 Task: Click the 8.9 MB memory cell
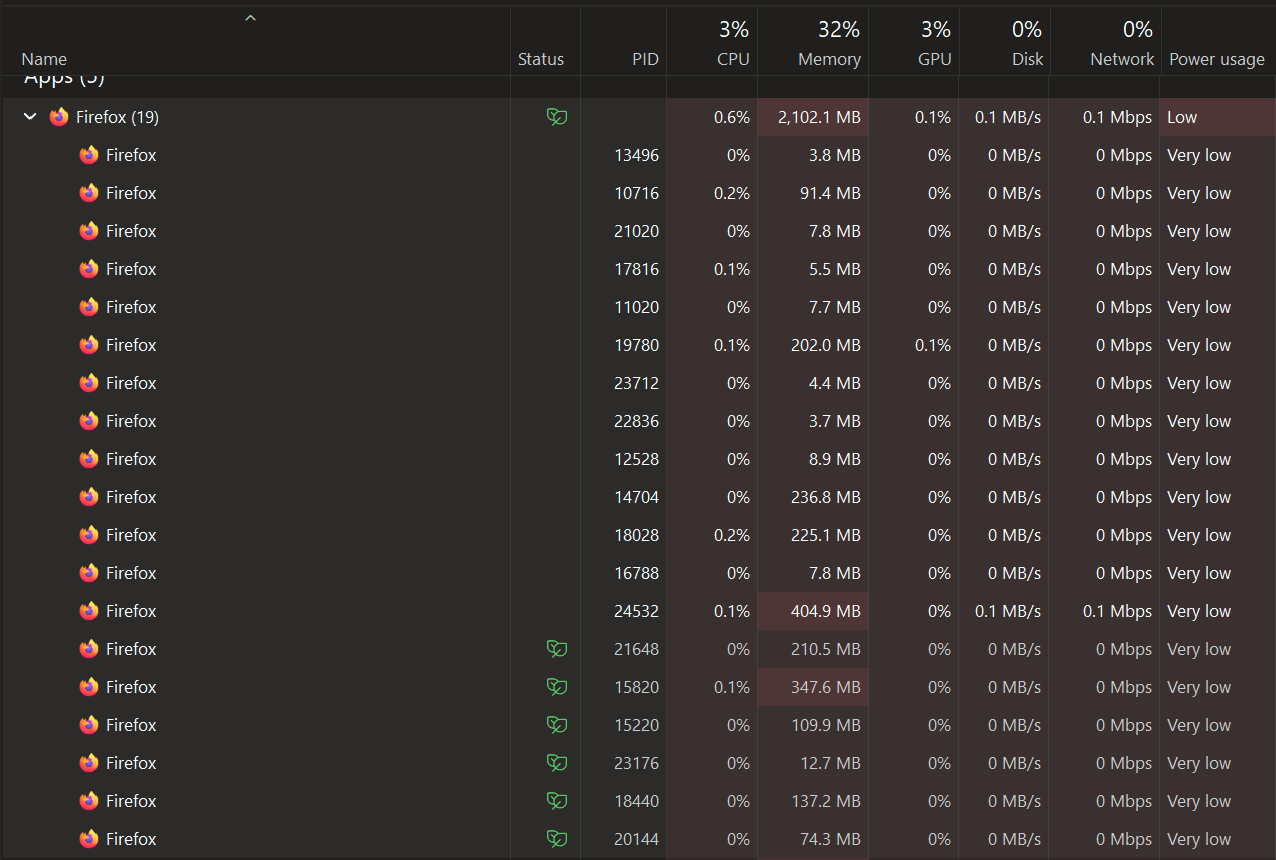[813, 459]
